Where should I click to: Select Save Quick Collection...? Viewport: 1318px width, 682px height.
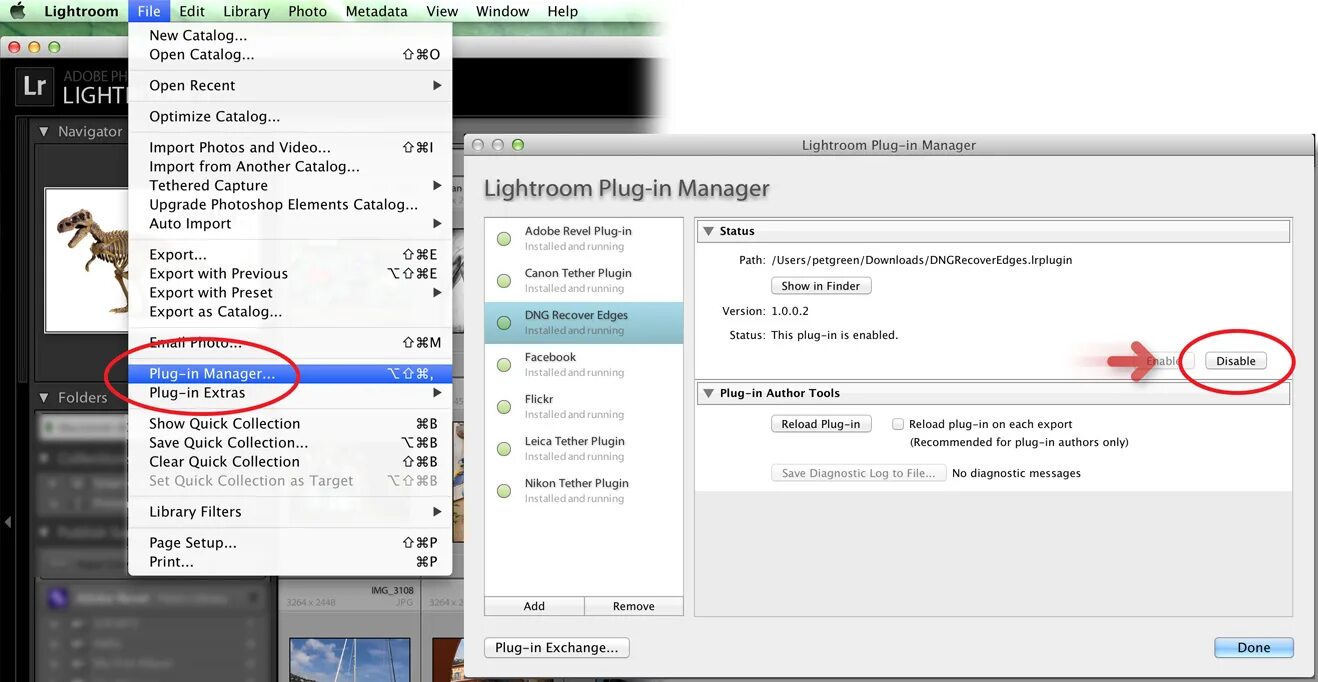pos(290,442)
